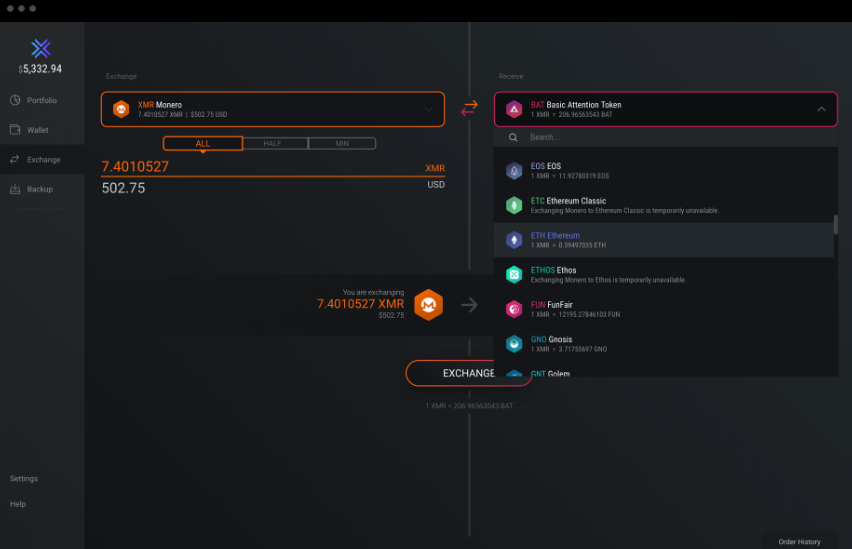Click the Monero icon in the Exchange selector
852x549 pixels.
click(121, 109)
